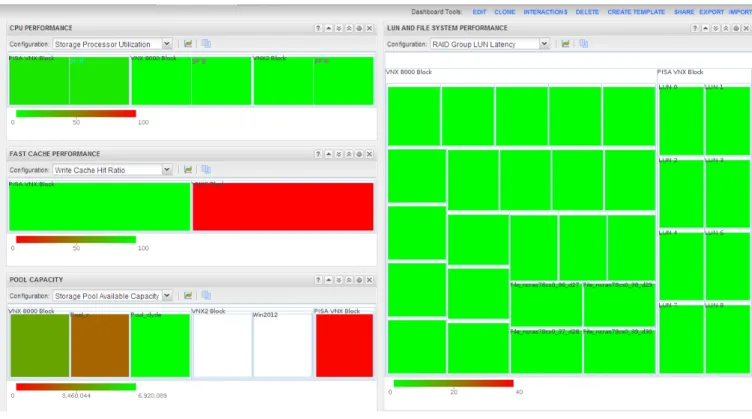Open settings gear of Pool Capacity widget
The width and height of the screenshot is (752, 419).
click(359, 280)
